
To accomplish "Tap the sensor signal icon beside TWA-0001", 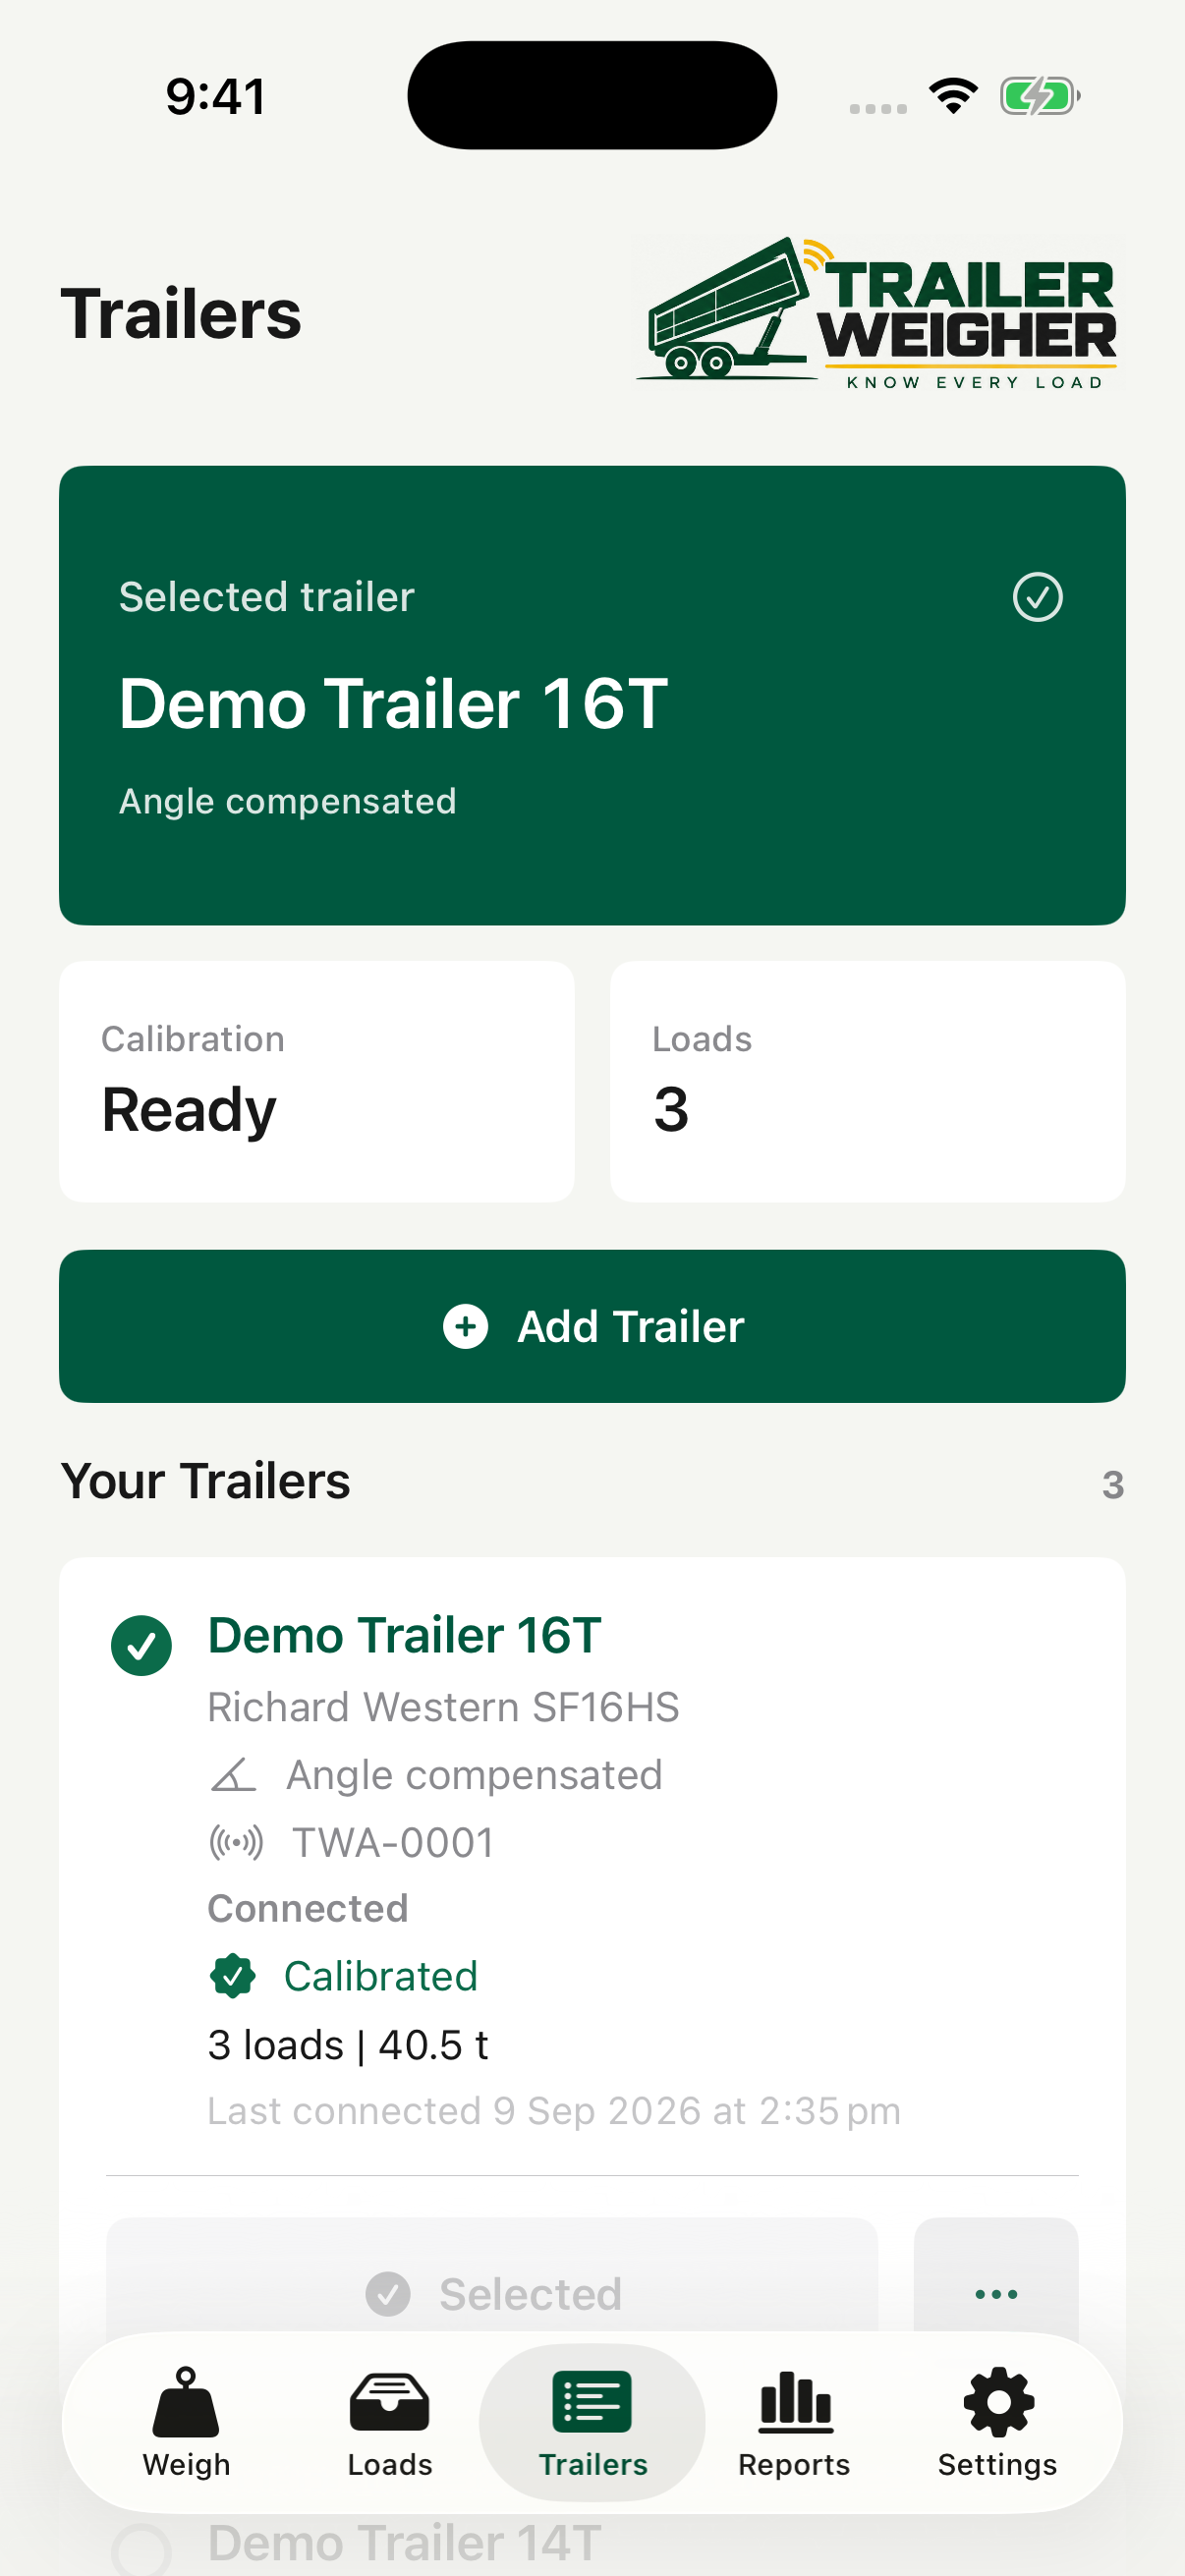I will pos(236,1842).
